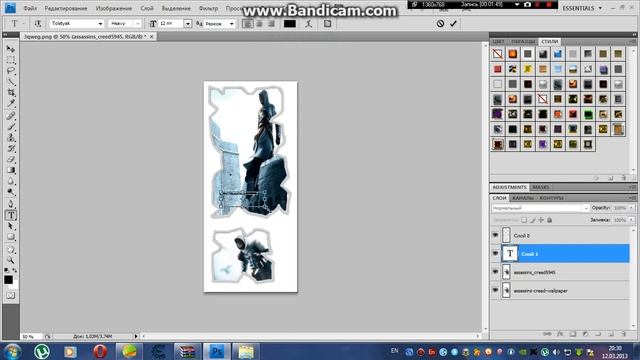Toggle lock all in Layers panel
Viewport: 640px width, 360px height.
[x=550, y=220]
